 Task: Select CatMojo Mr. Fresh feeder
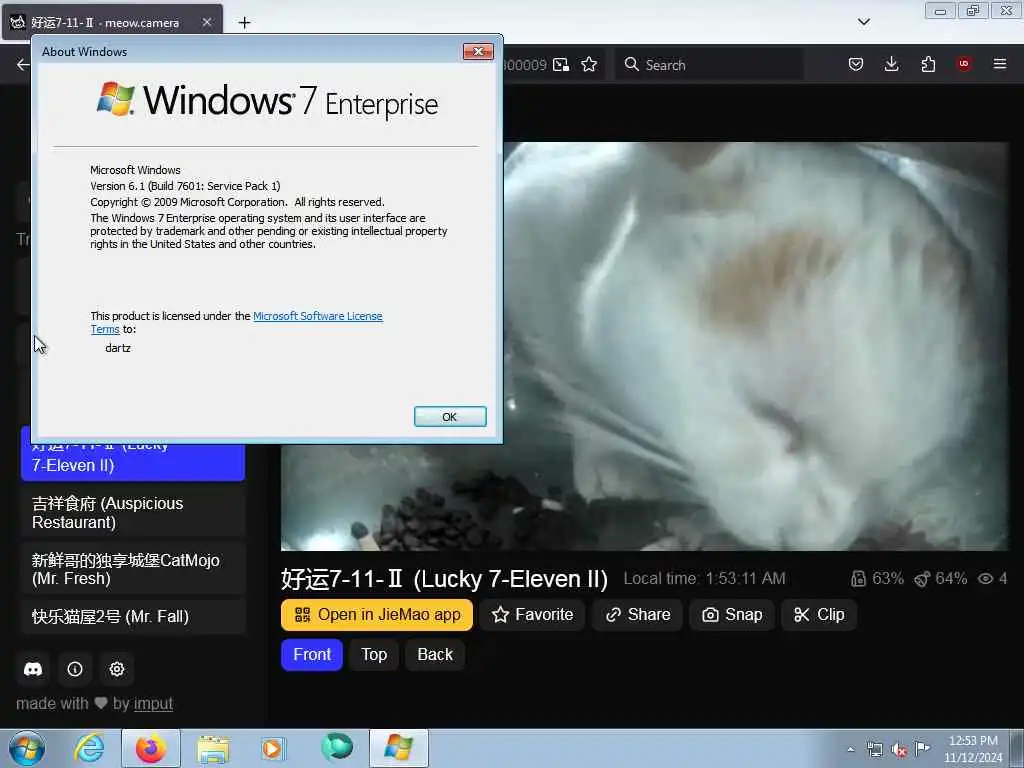[133, 569]
